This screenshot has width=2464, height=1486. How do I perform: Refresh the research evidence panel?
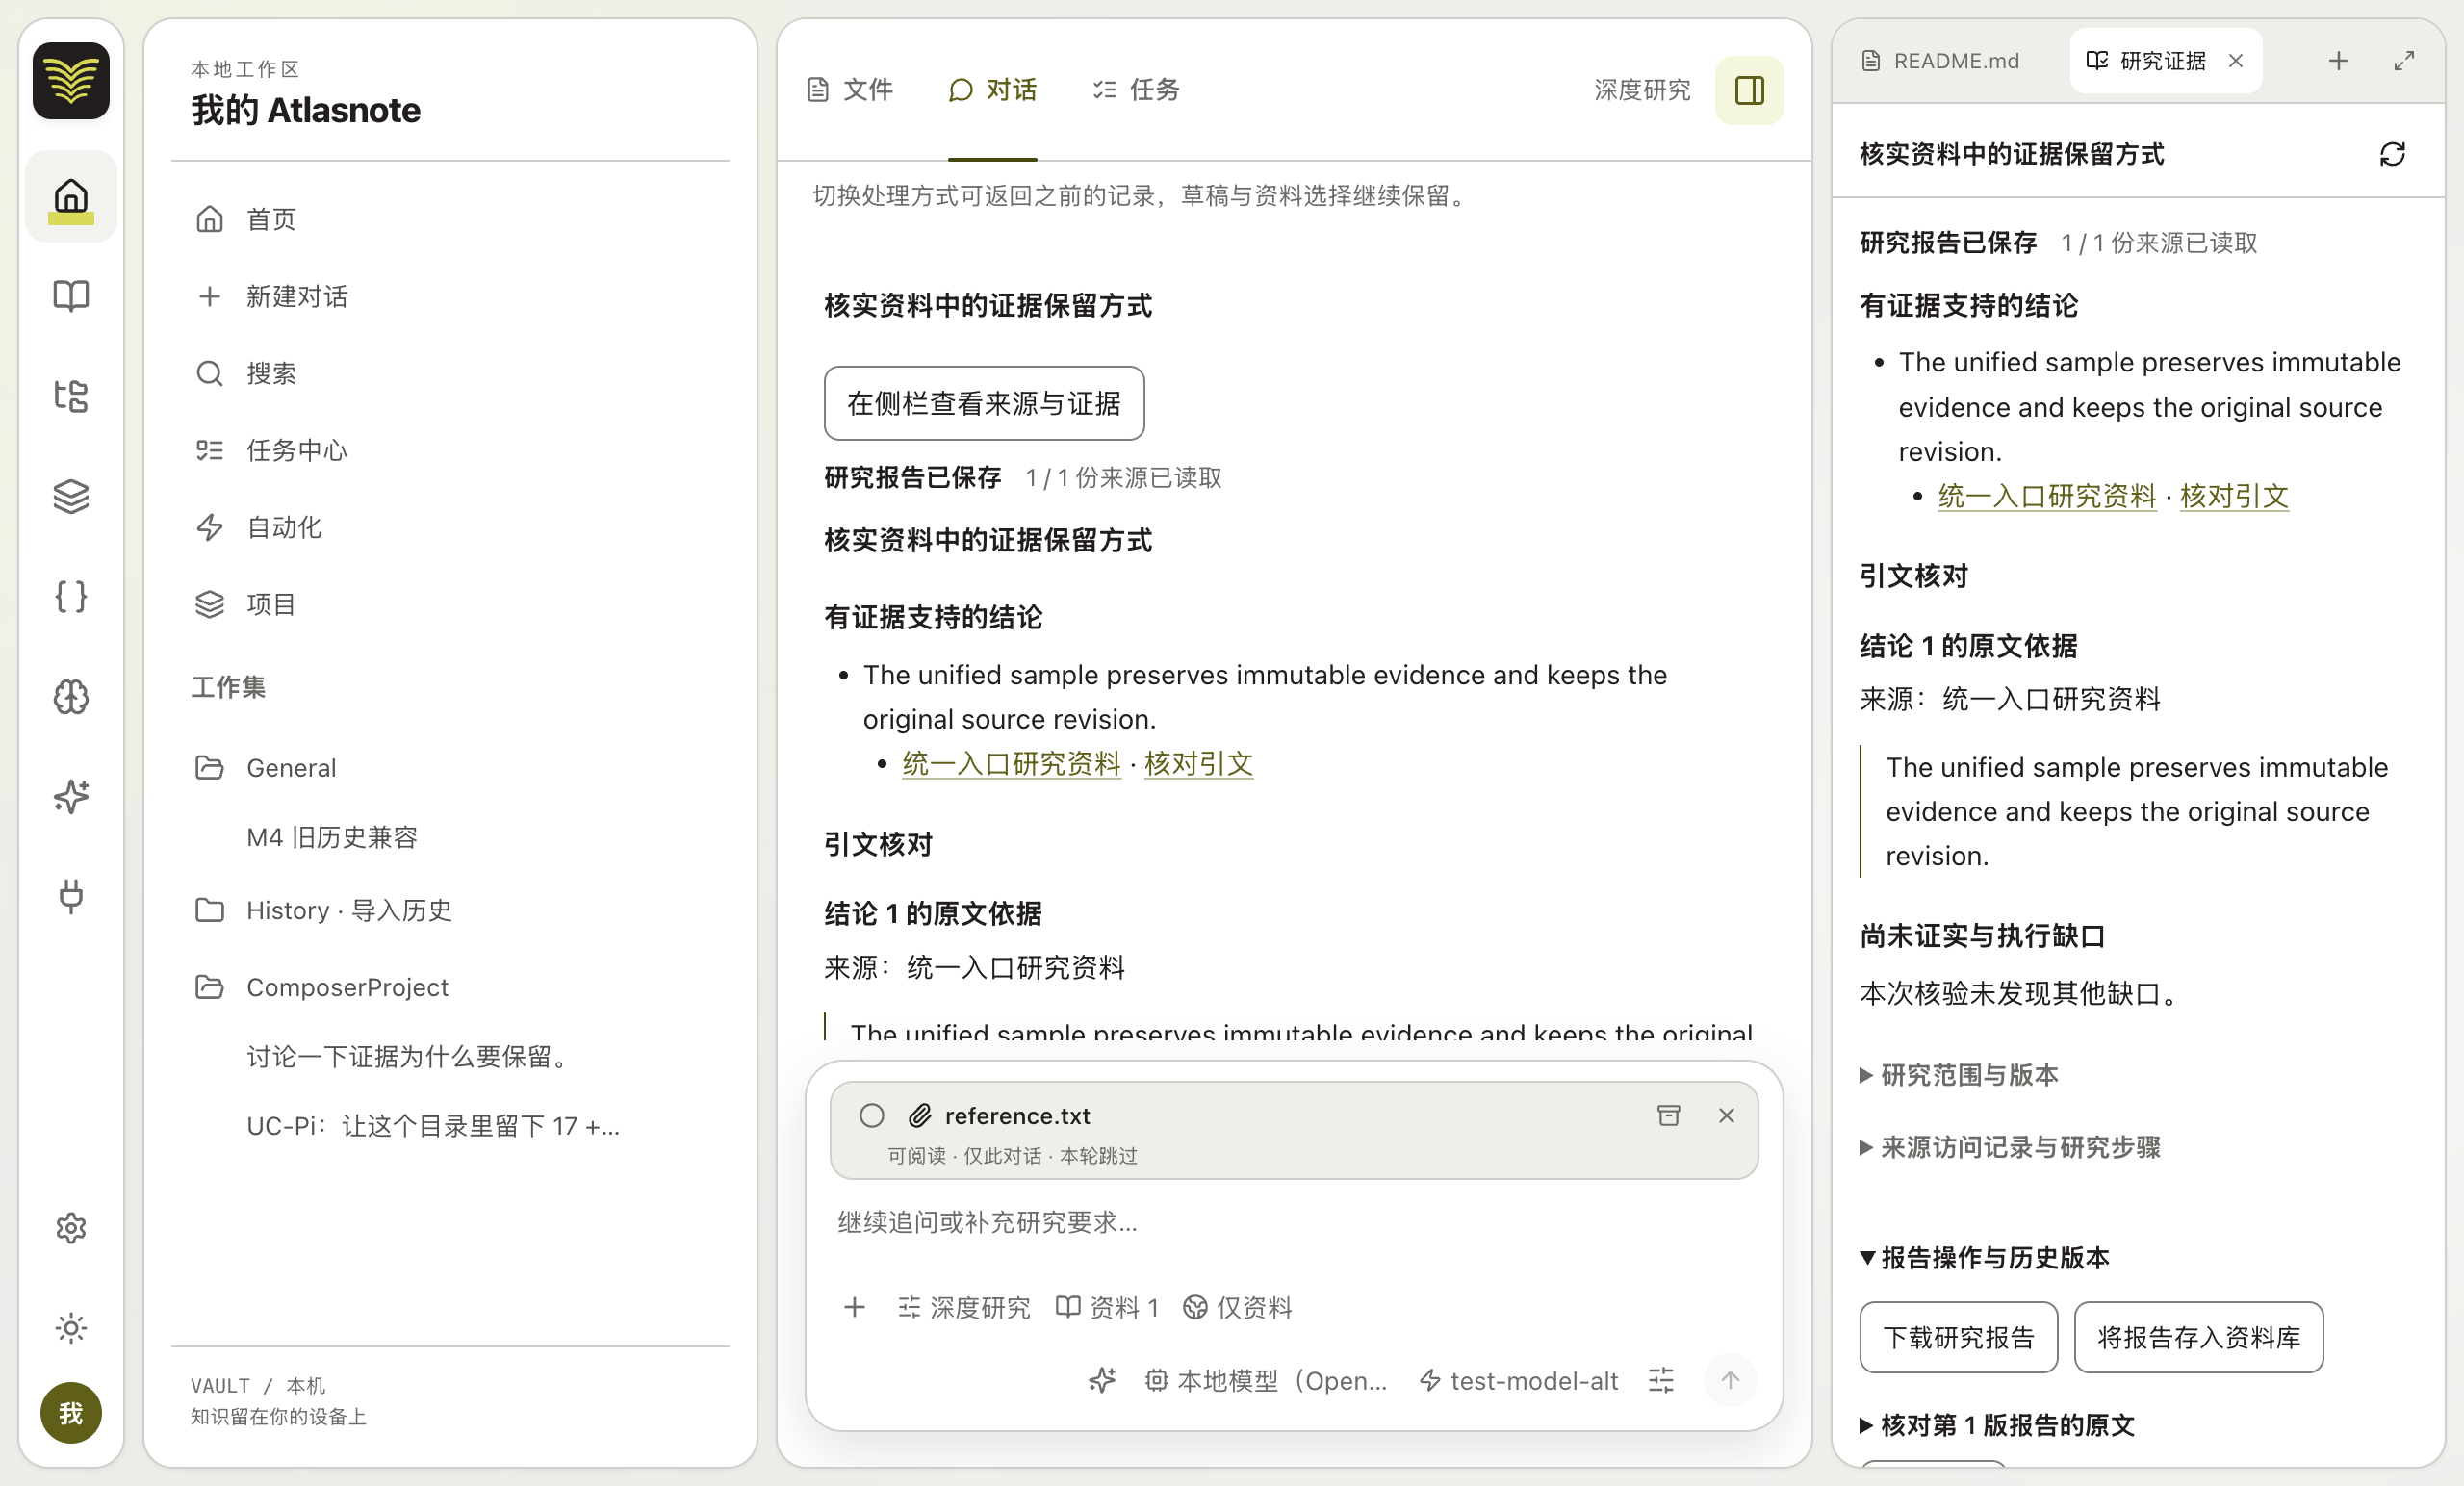point(2392,154)
